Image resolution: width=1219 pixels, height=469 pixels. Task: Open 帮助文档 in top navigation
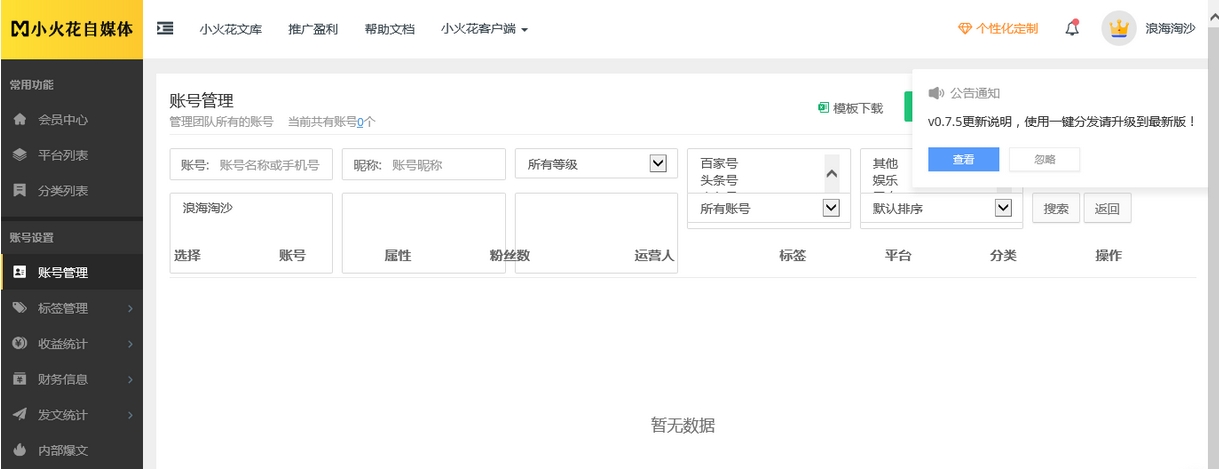point(390,29)
